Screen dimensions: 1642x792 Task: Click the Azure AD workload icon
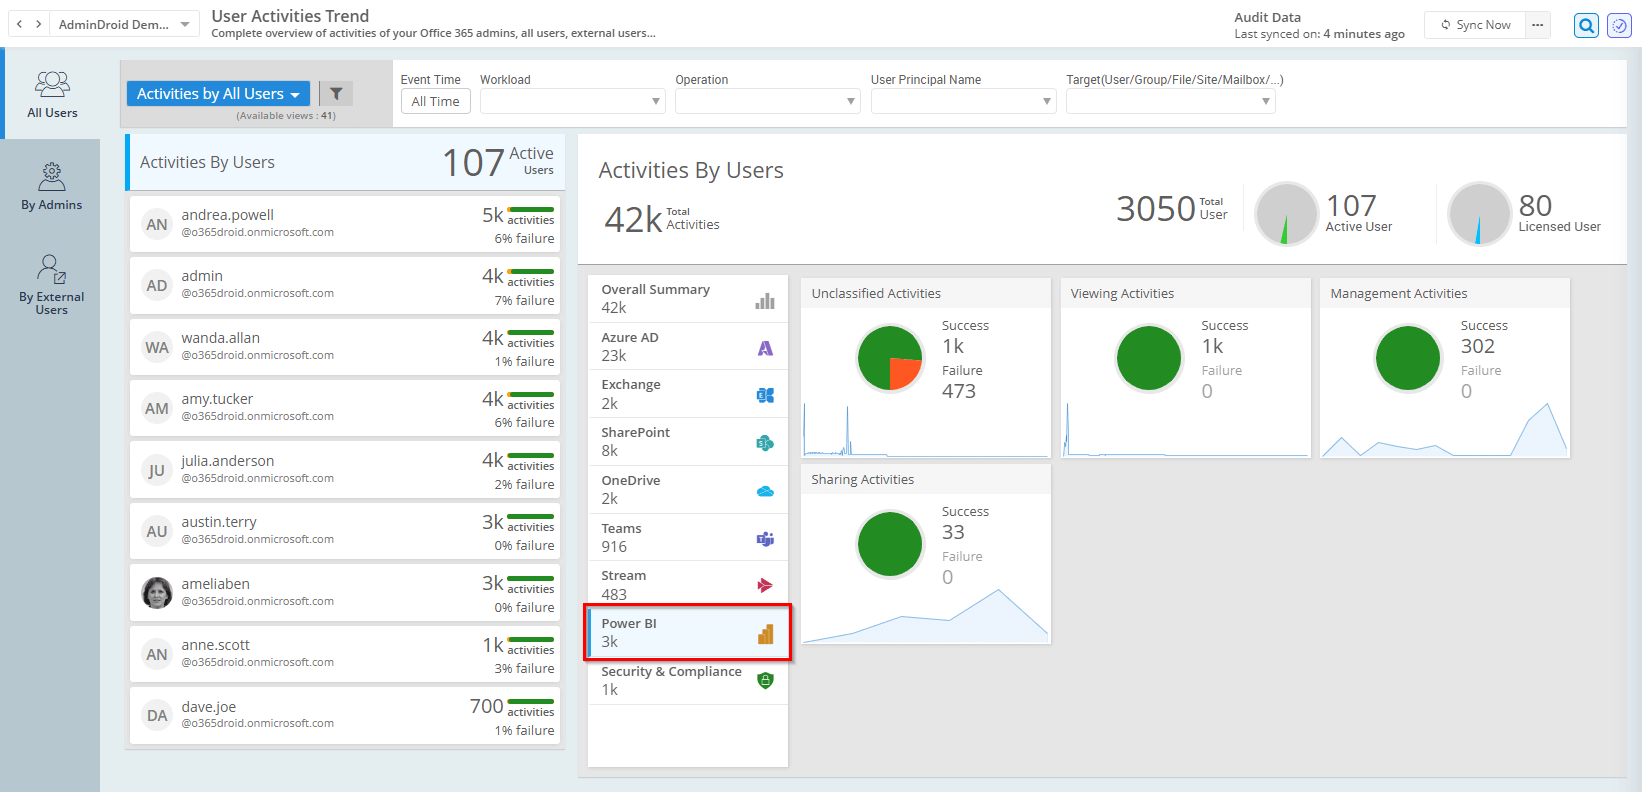coord(765,348)
